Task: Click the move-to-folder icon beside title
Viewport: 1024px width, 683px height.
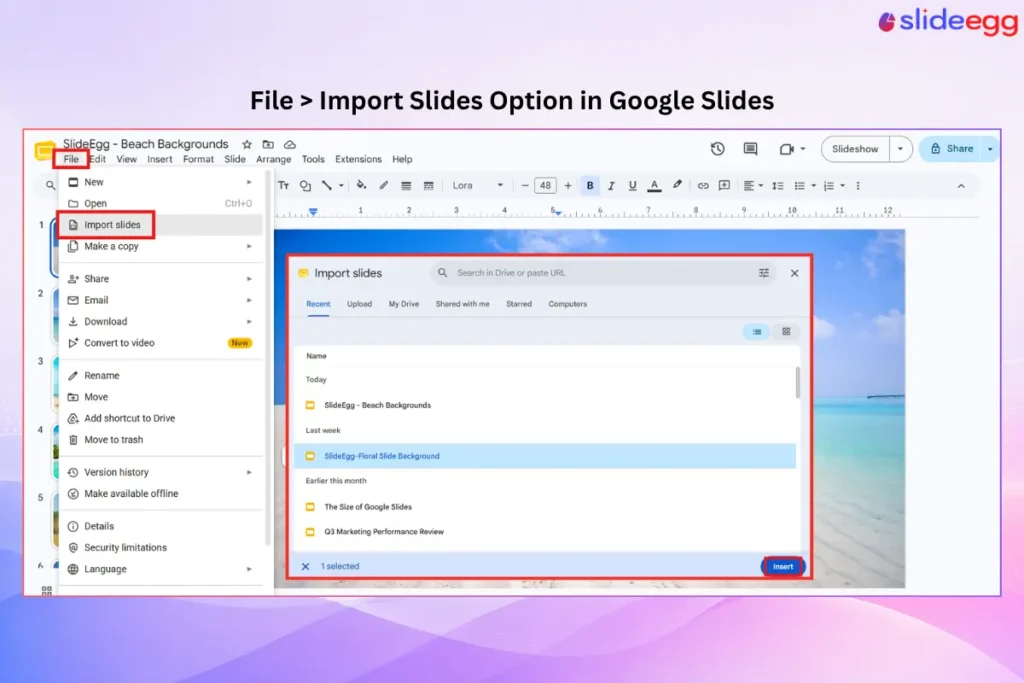Action: click(x=268, y=144)
